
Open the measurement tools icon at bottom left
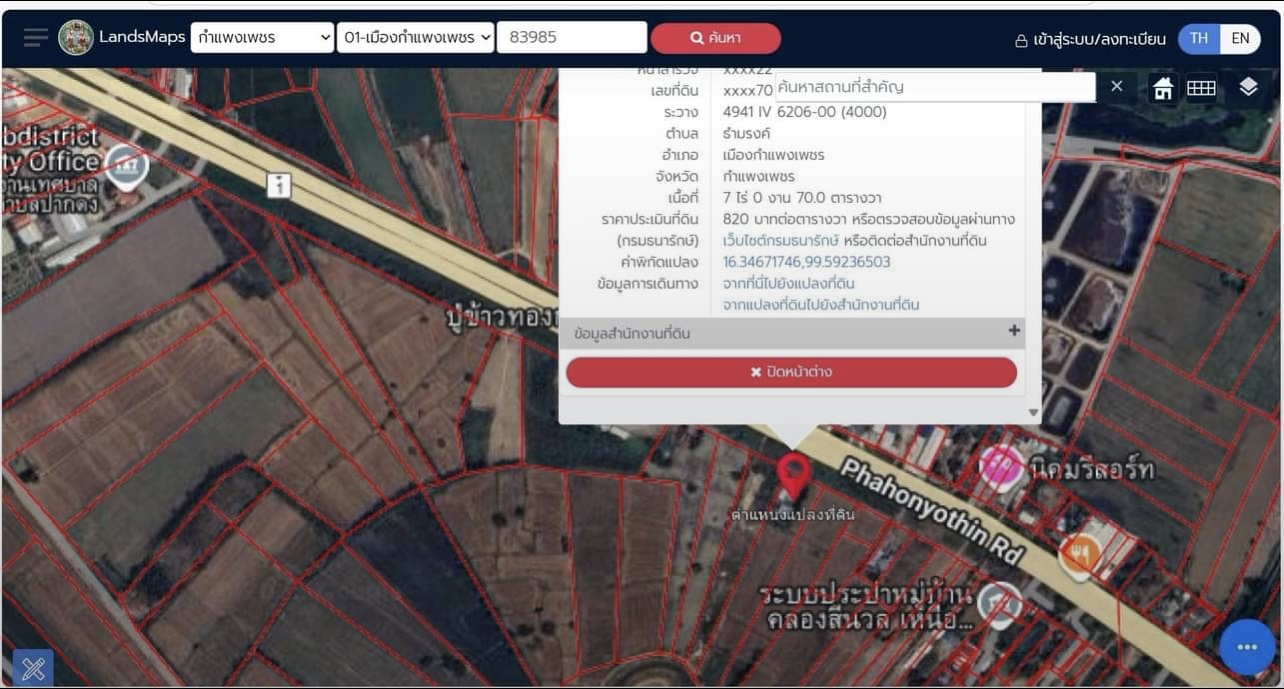tap(33, 668)
